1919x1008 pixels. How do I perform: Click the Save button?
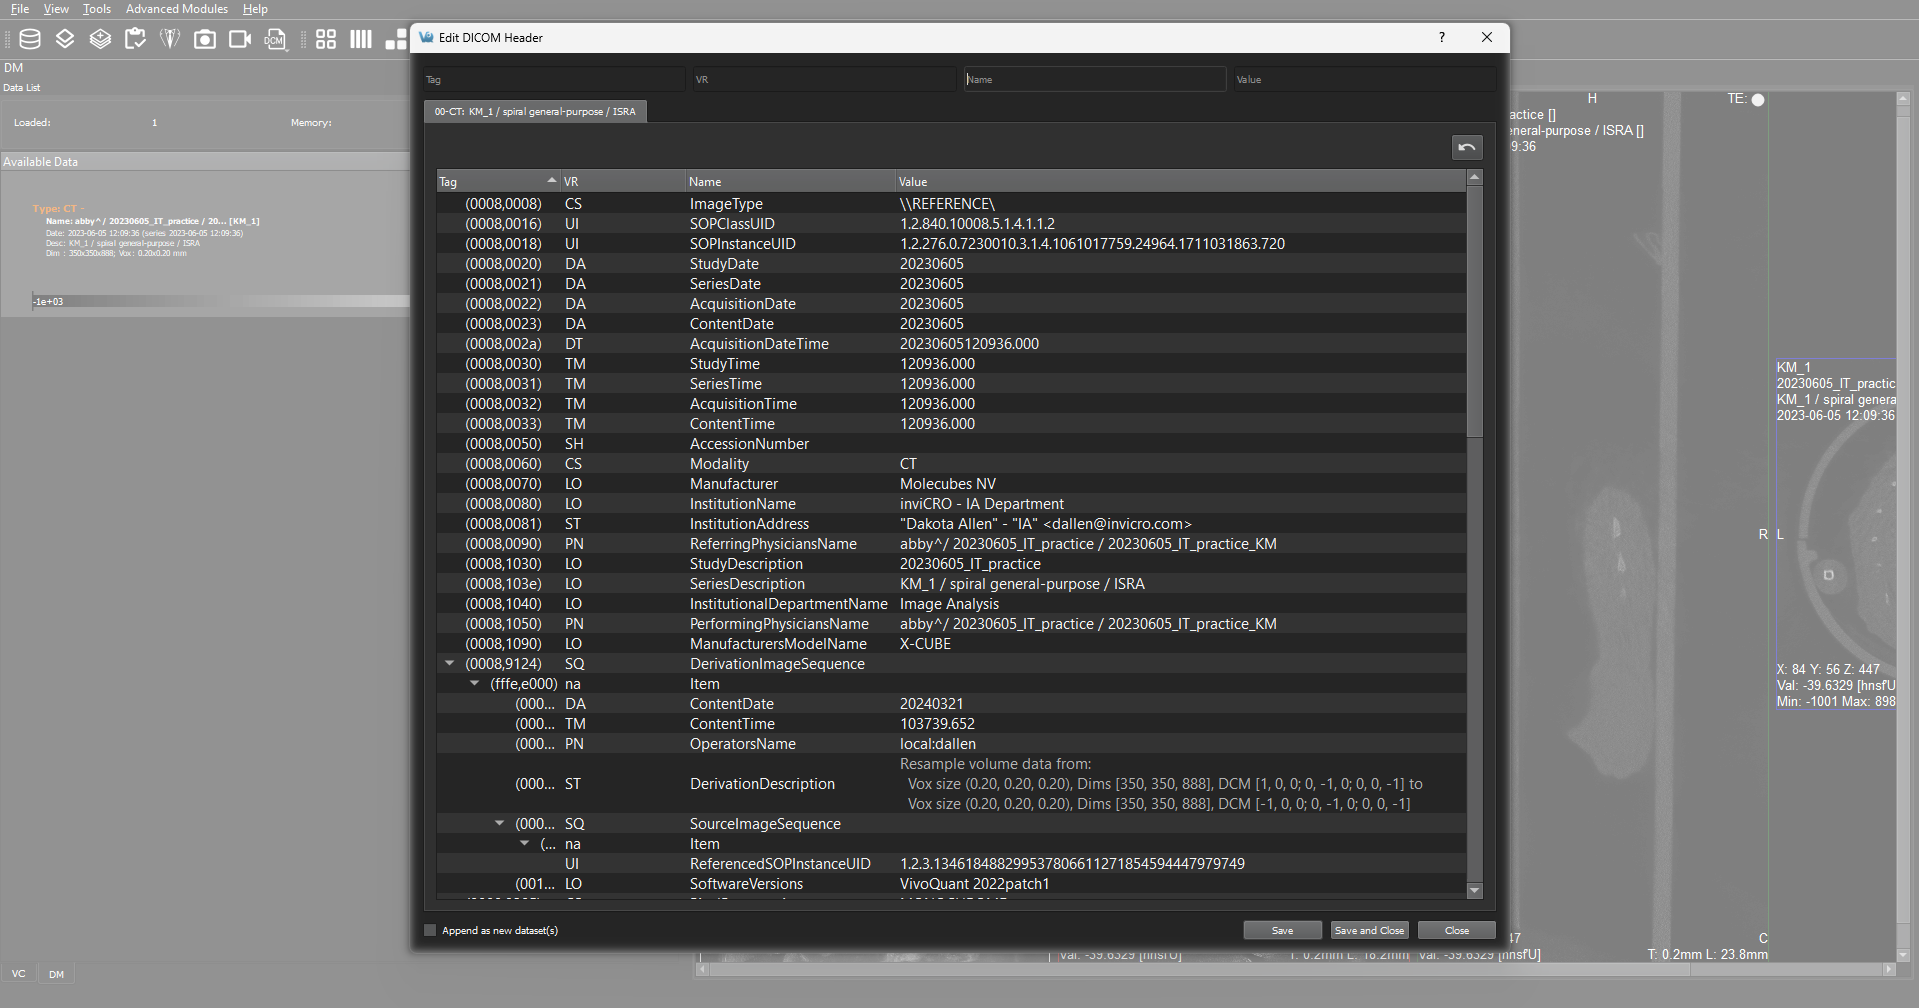1282,930
